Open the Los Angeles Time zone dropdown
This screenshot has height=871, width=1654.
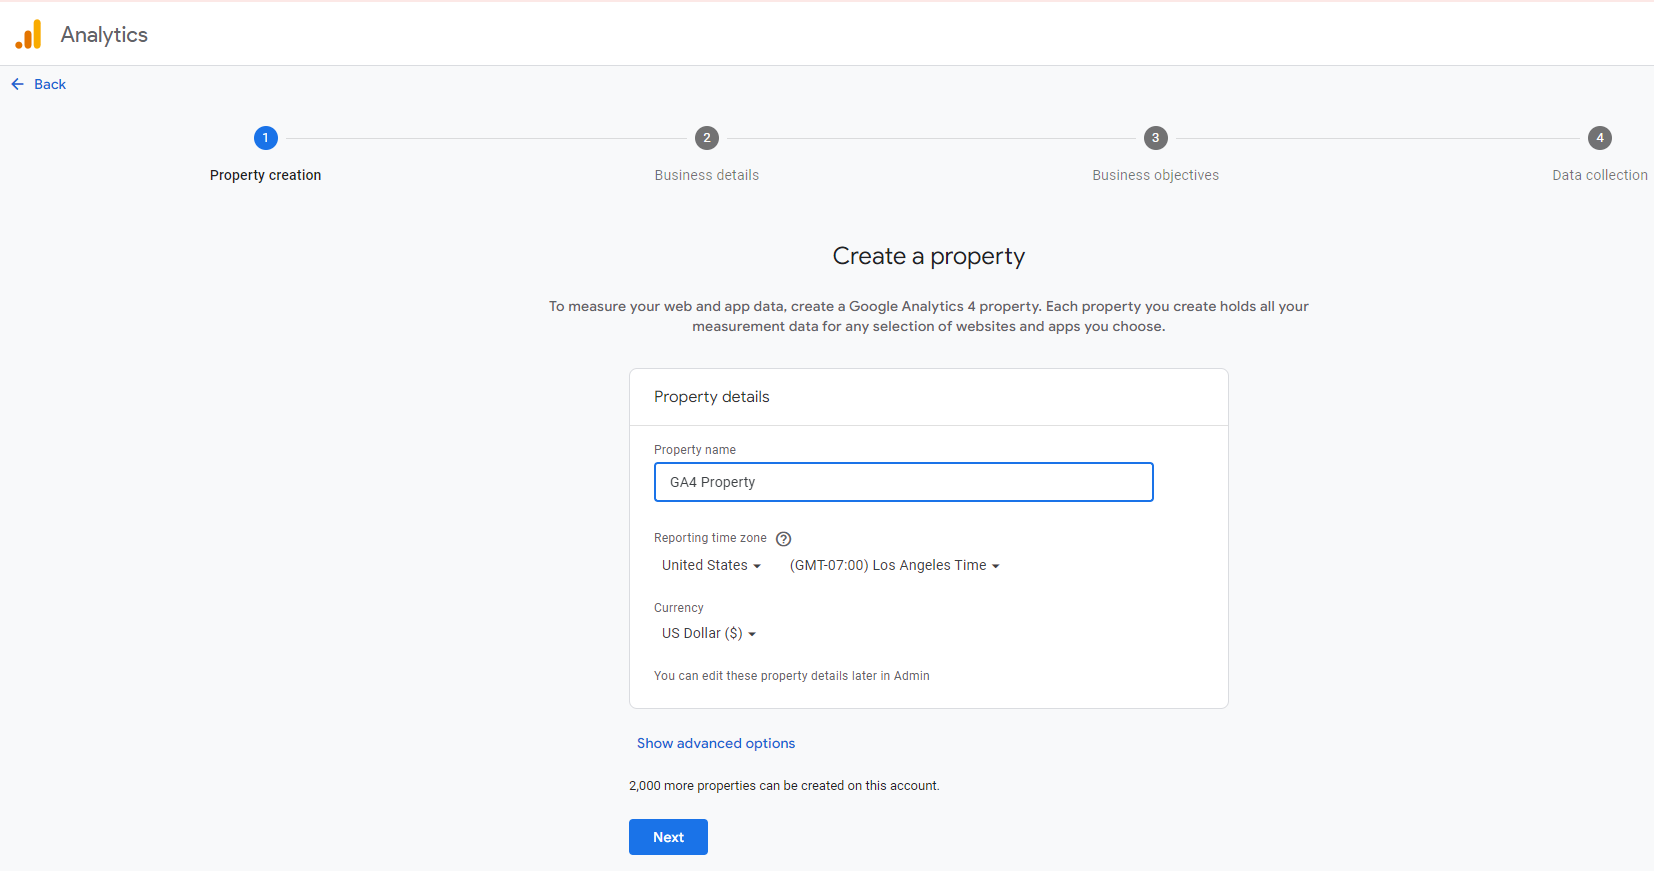[894, 565]
